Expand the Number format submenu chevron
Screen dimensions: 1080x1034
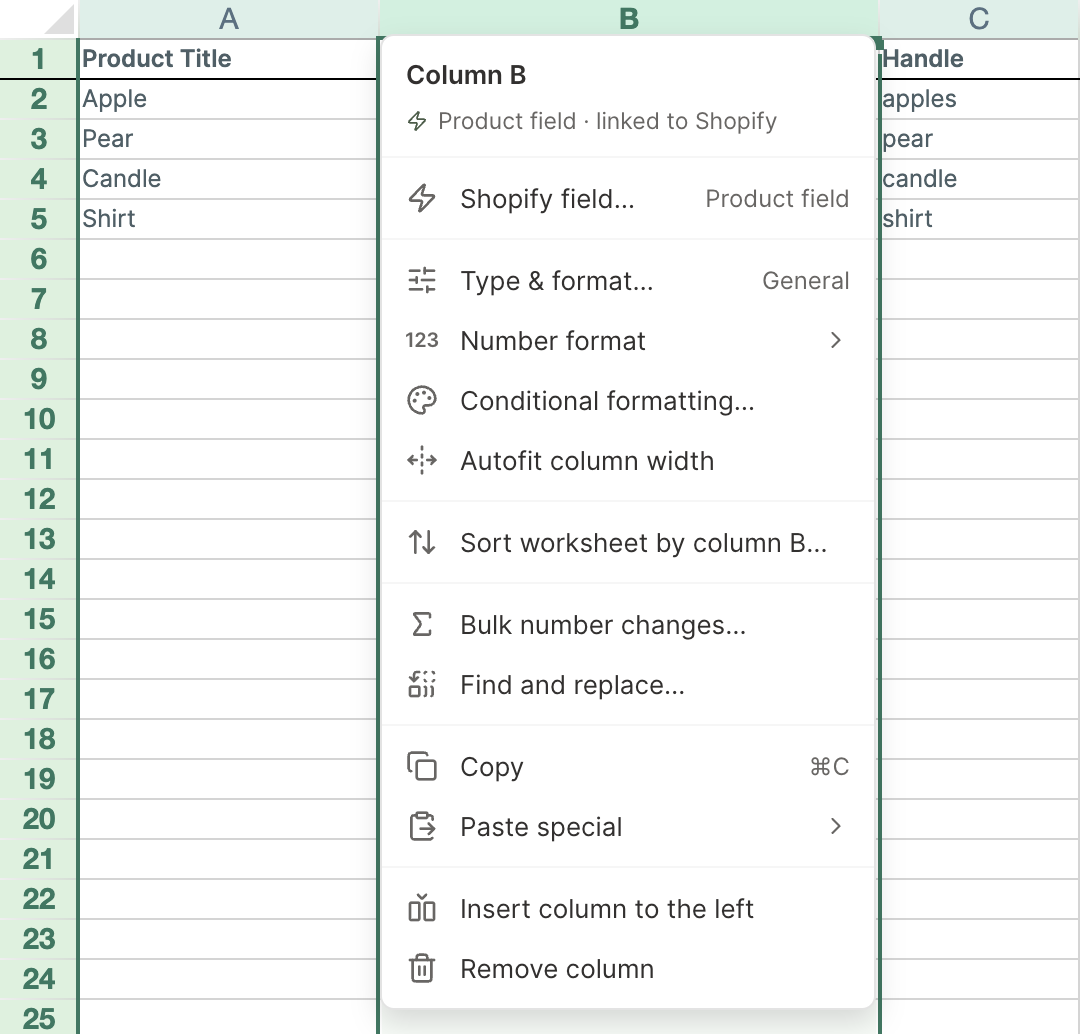(835, 340)
